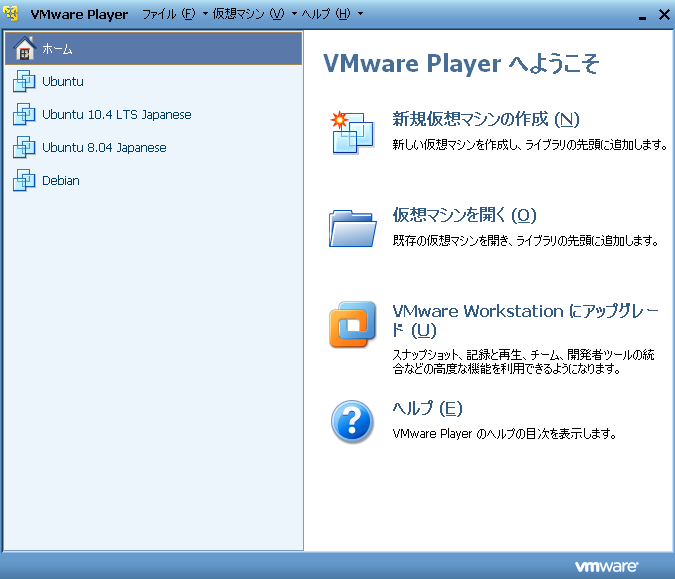Viewport: 675px width, 579px height.
Task: Click 新規仮想マシンの作成 (N) link
Action: (x=486, y=119)
